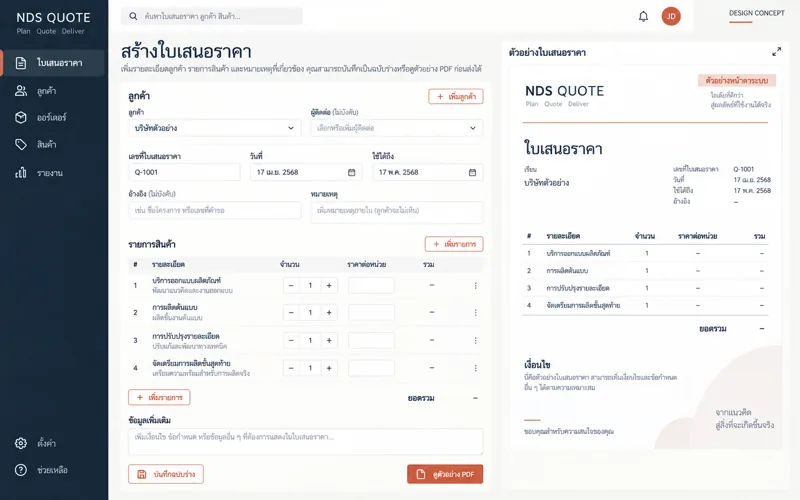
Task: Open the ลูกค้า customer dropdown
Action: point(214,128)
